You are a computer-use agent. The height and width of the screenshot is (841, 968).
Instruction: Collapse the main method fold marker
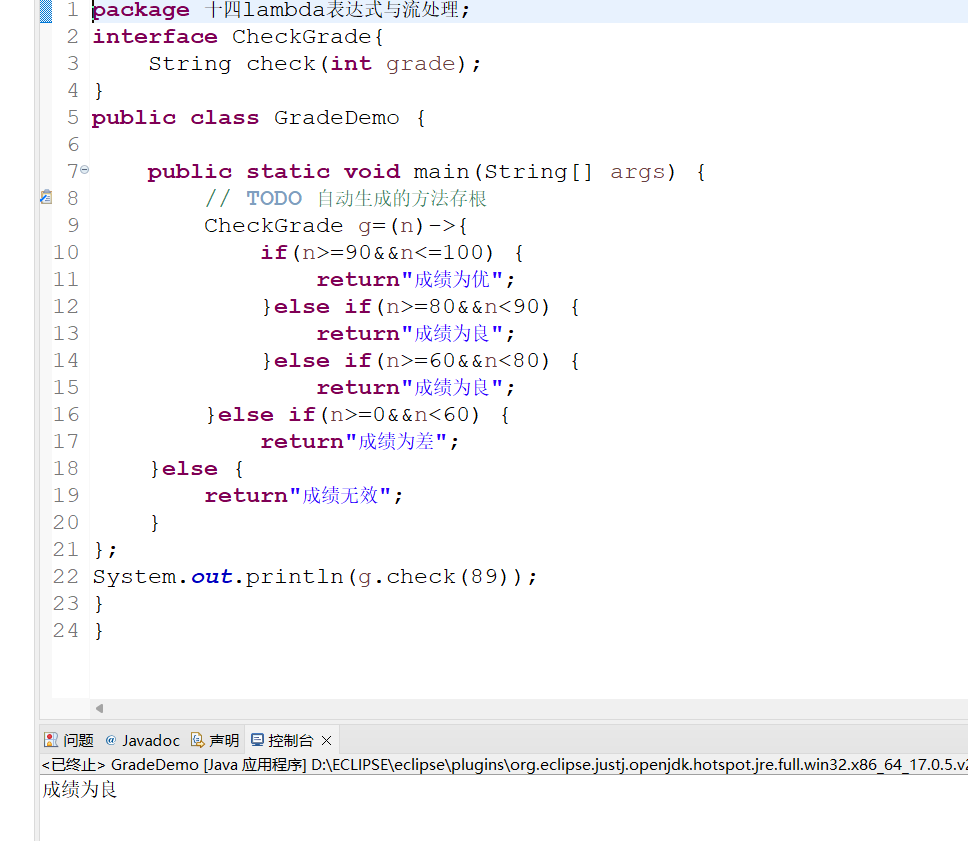tap(85, 169)
